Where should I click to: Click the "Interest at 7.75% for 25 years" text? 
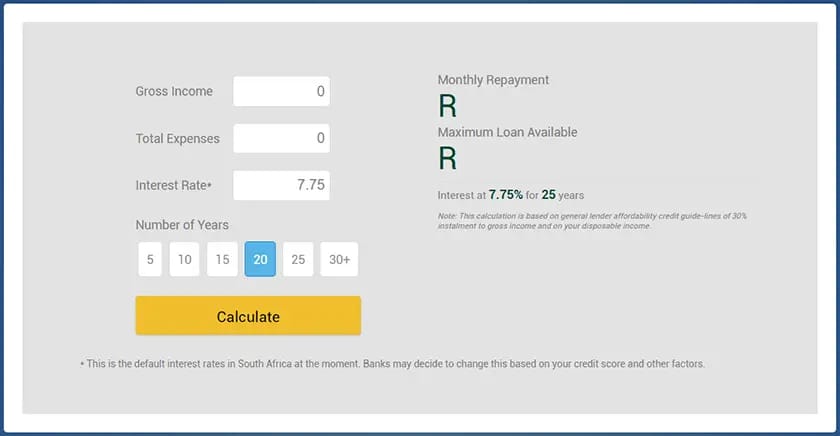coord(510,195)
